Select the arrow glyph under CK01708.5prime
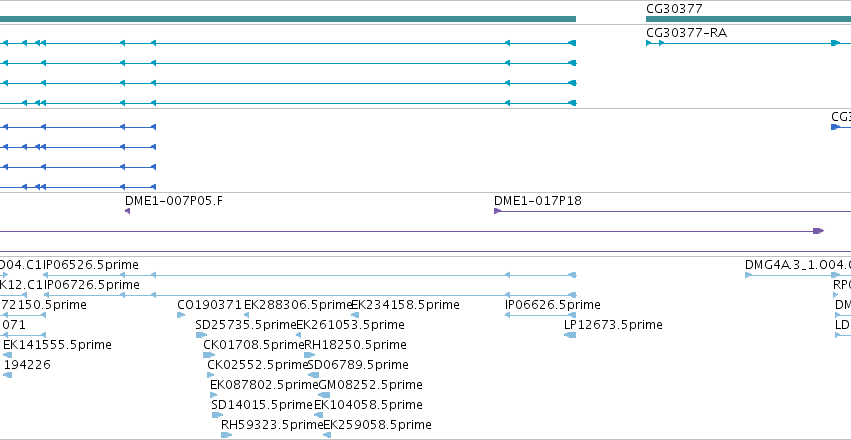 click(x=209, y=355)
